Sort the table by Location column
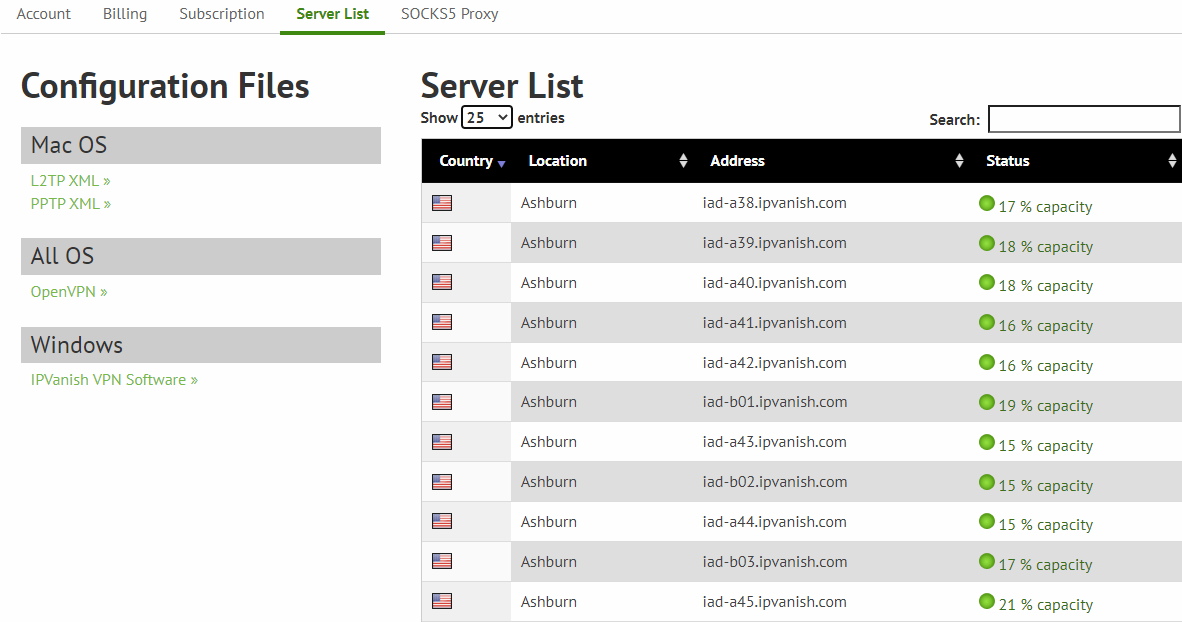This screenshot has height=622, width=1182. tap(602, 161)
